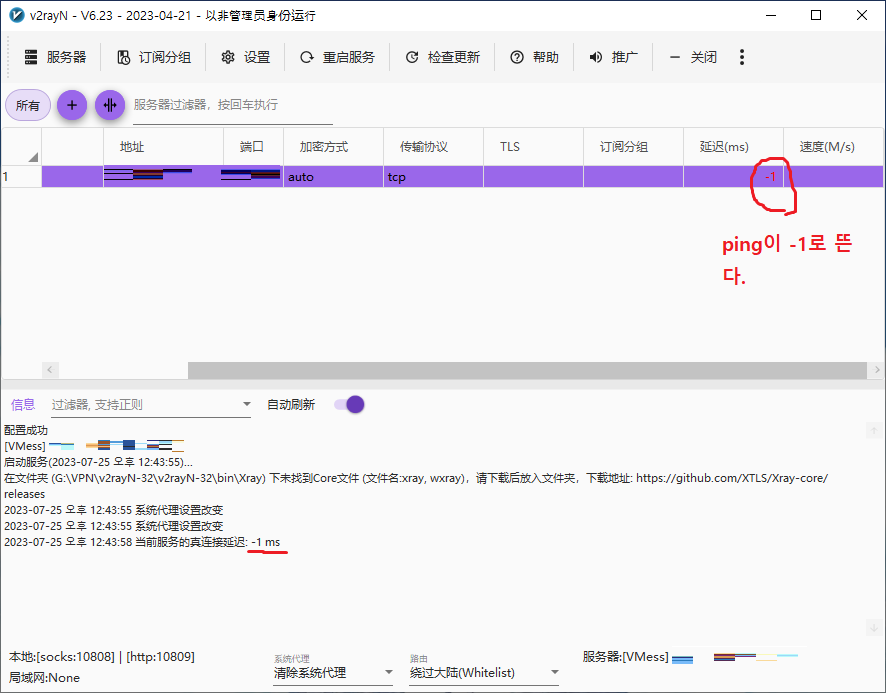
Task: Click the v2rayN app icon in the title bar
Action: pos(16,15)
